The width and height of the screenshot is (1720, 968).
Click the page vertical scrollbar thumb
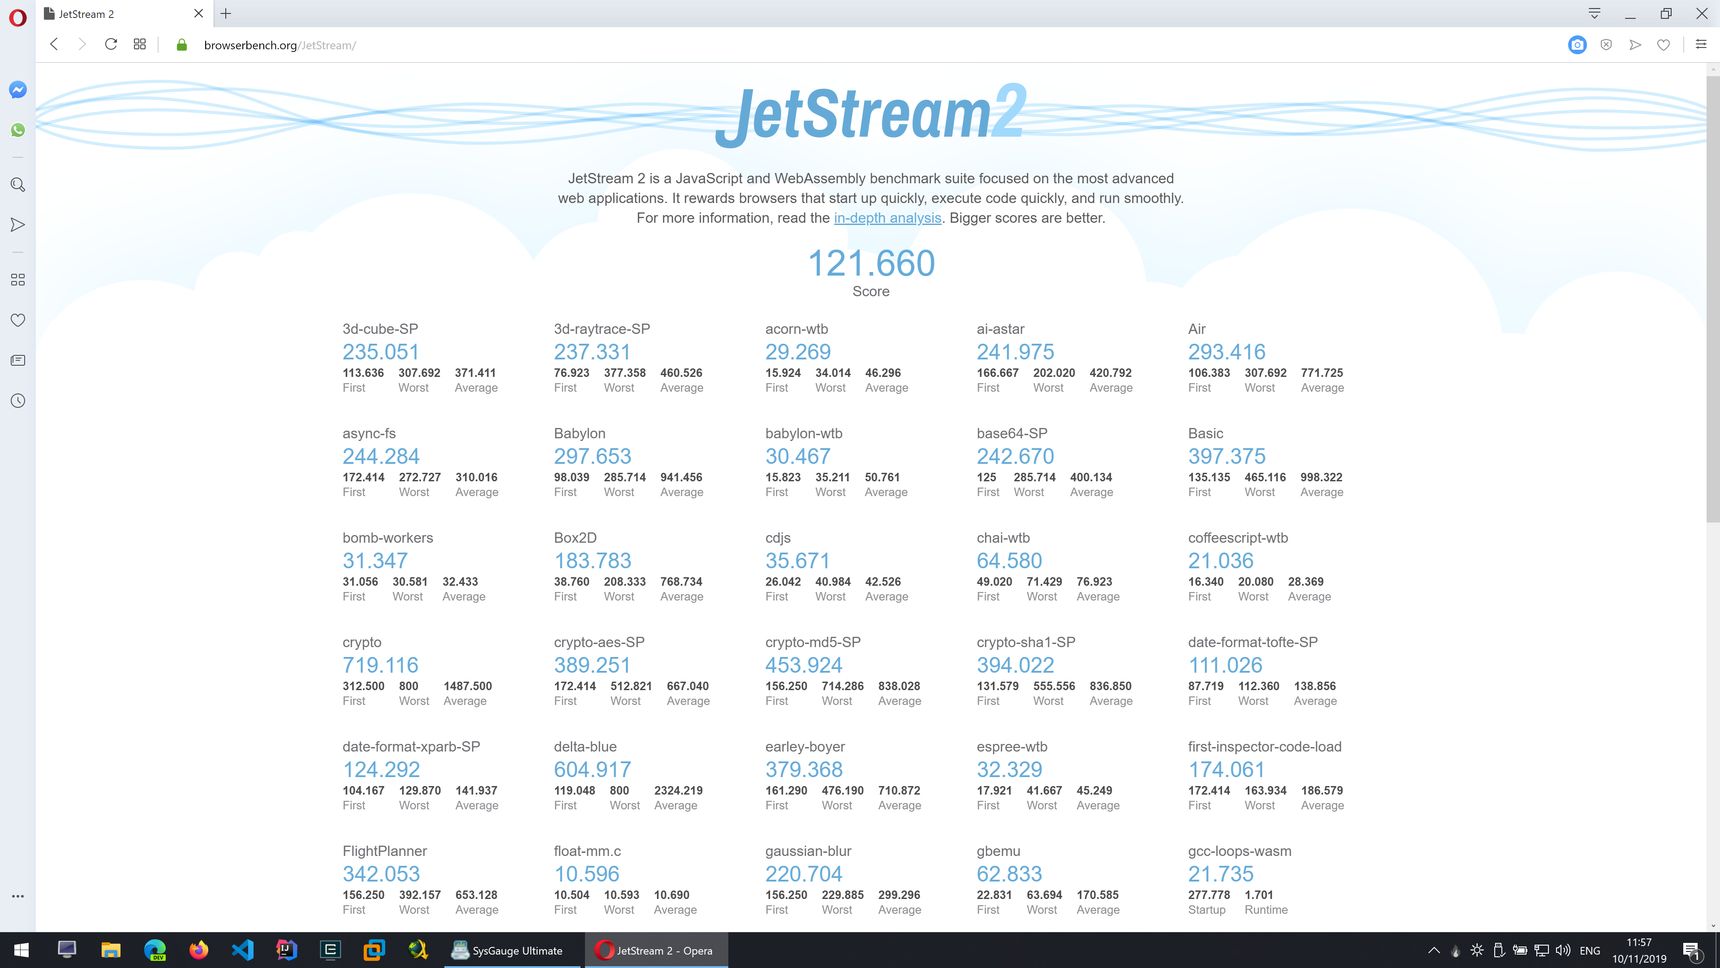pyautogui.click(x=1712, y=298)
